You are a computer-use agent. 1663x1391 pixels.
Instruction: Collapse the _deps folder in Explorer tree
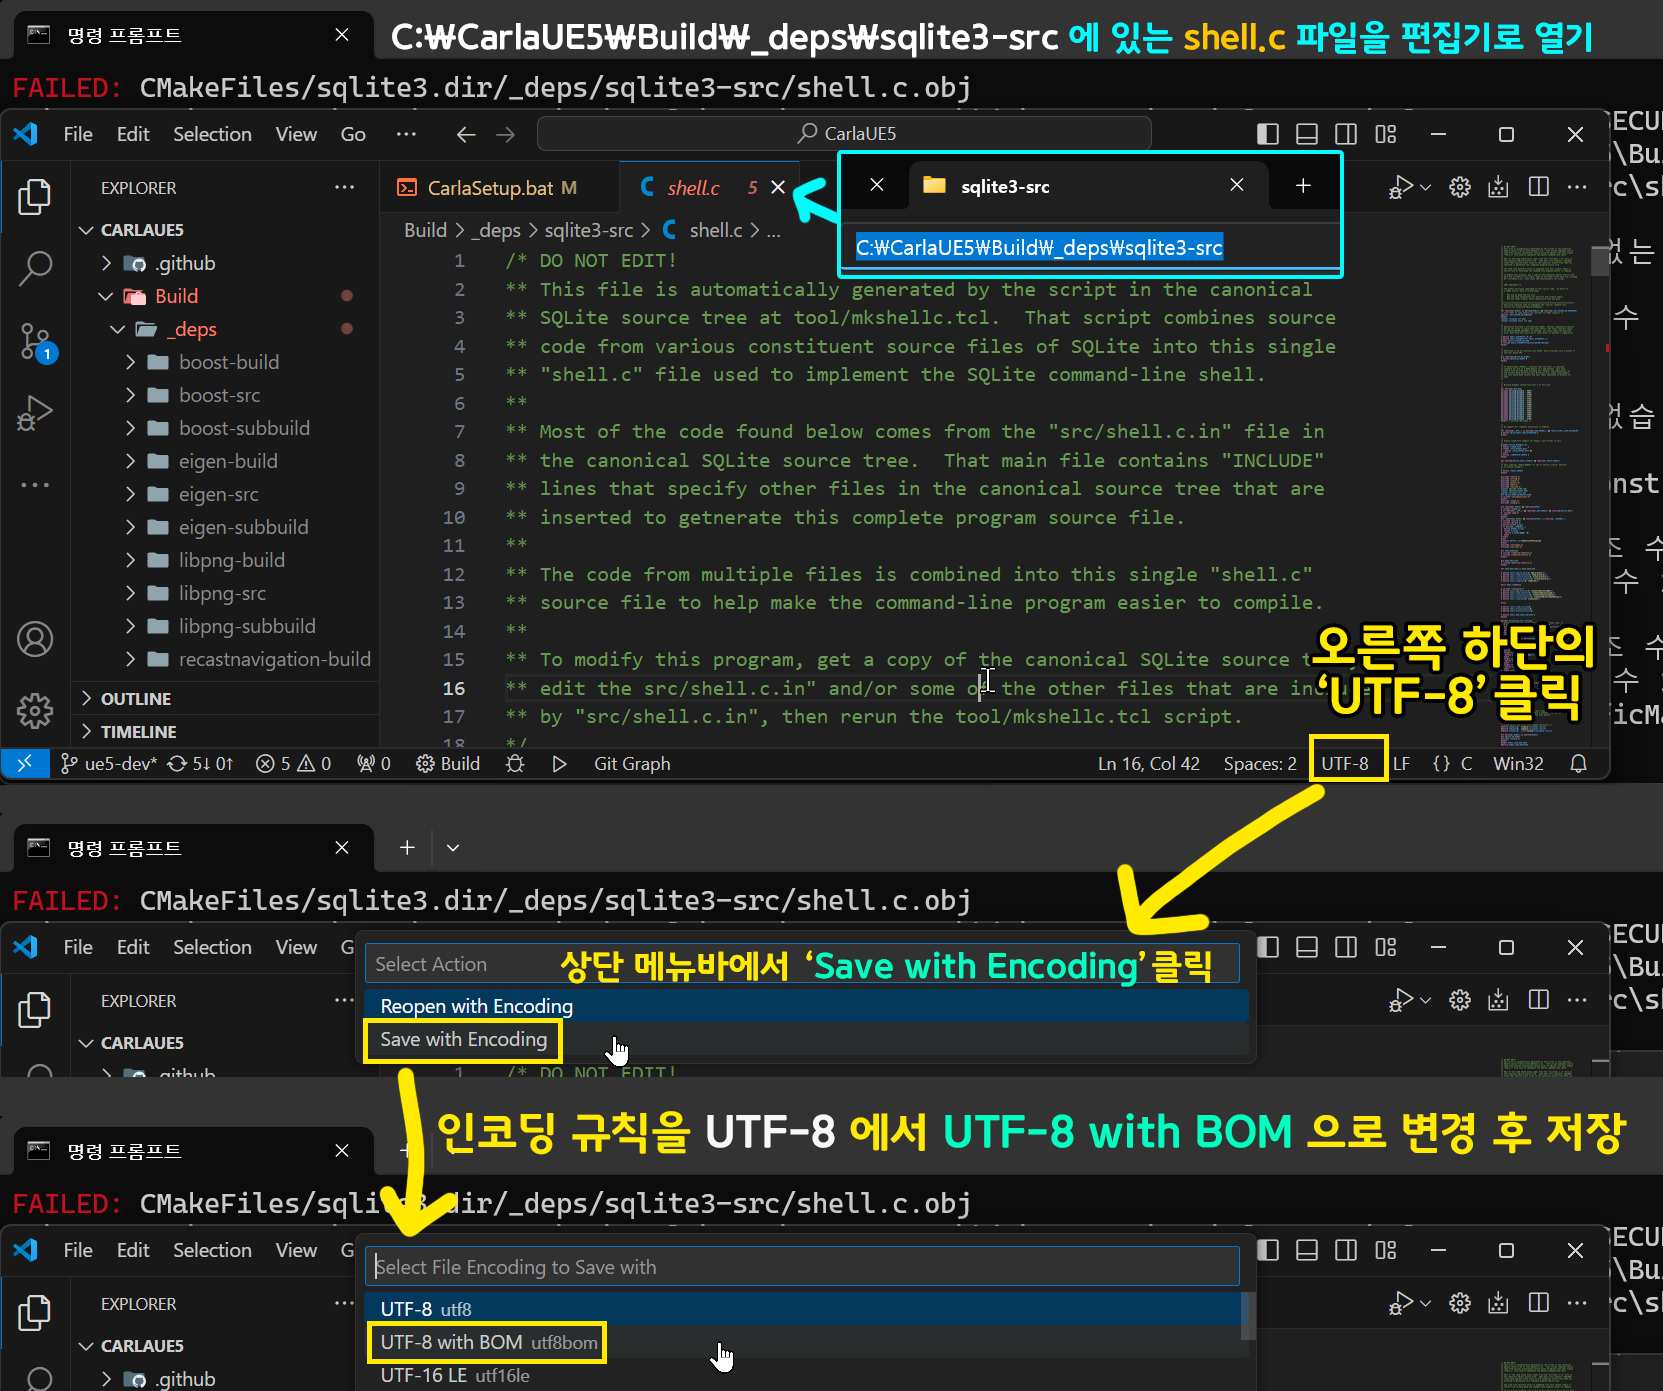click(x=118, y=329)
